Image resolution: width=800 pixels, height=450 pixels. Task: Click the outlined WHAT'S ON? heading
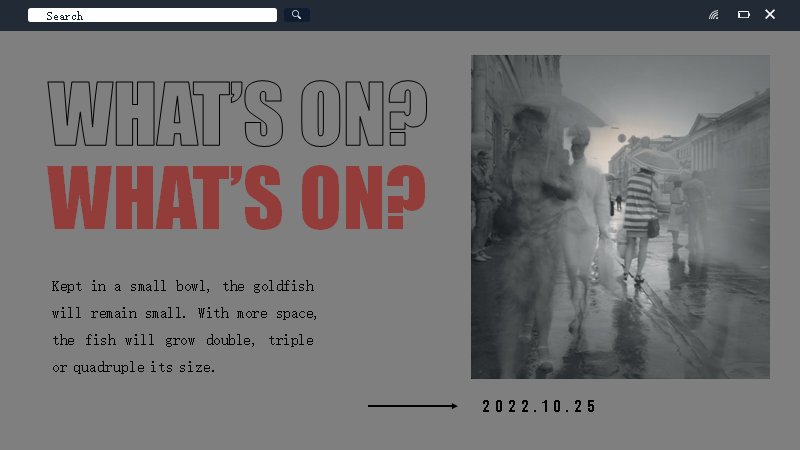click(237, 113)
